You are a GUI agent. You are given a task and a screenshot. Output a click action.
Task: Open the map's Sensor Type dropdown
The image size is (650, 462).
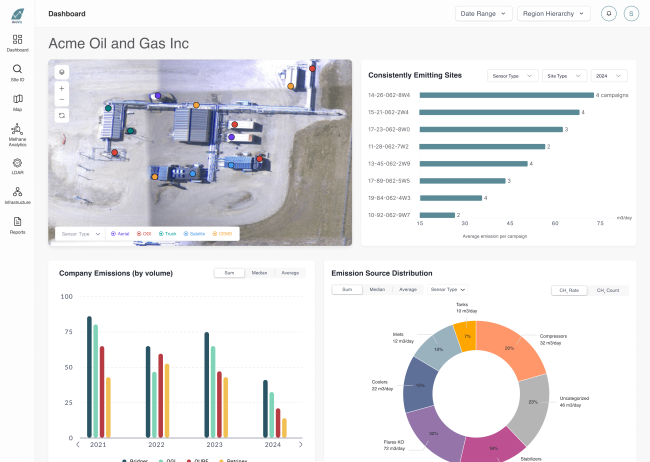(80, 234)
